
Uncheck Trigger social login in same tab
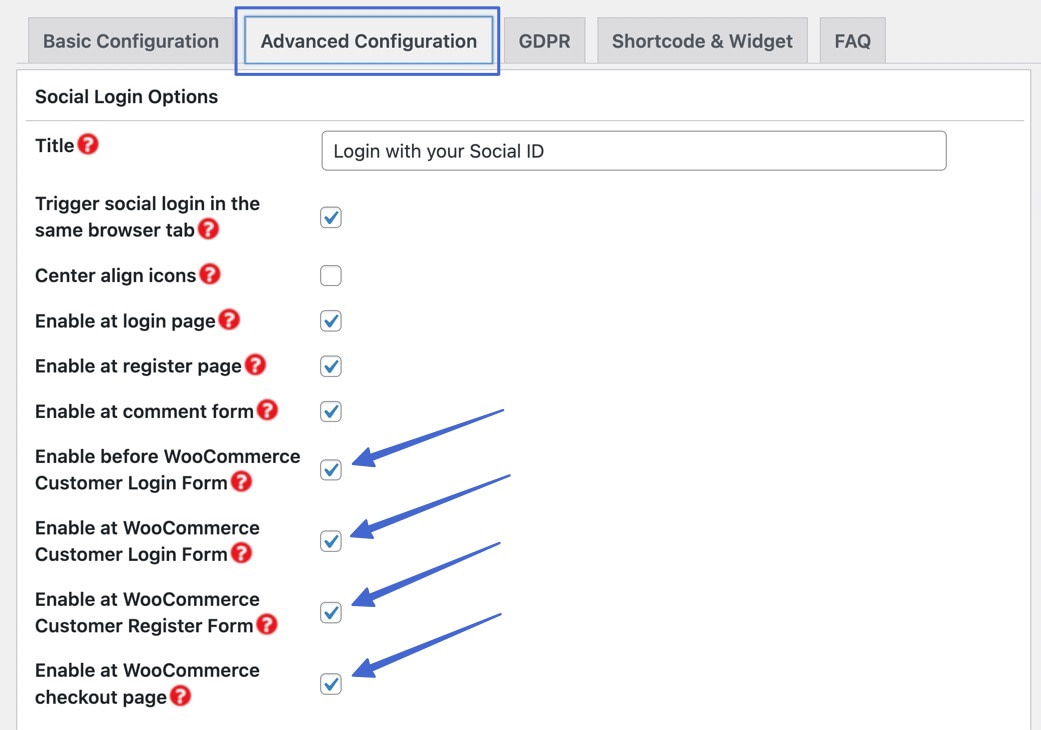[x=331, y=217]
